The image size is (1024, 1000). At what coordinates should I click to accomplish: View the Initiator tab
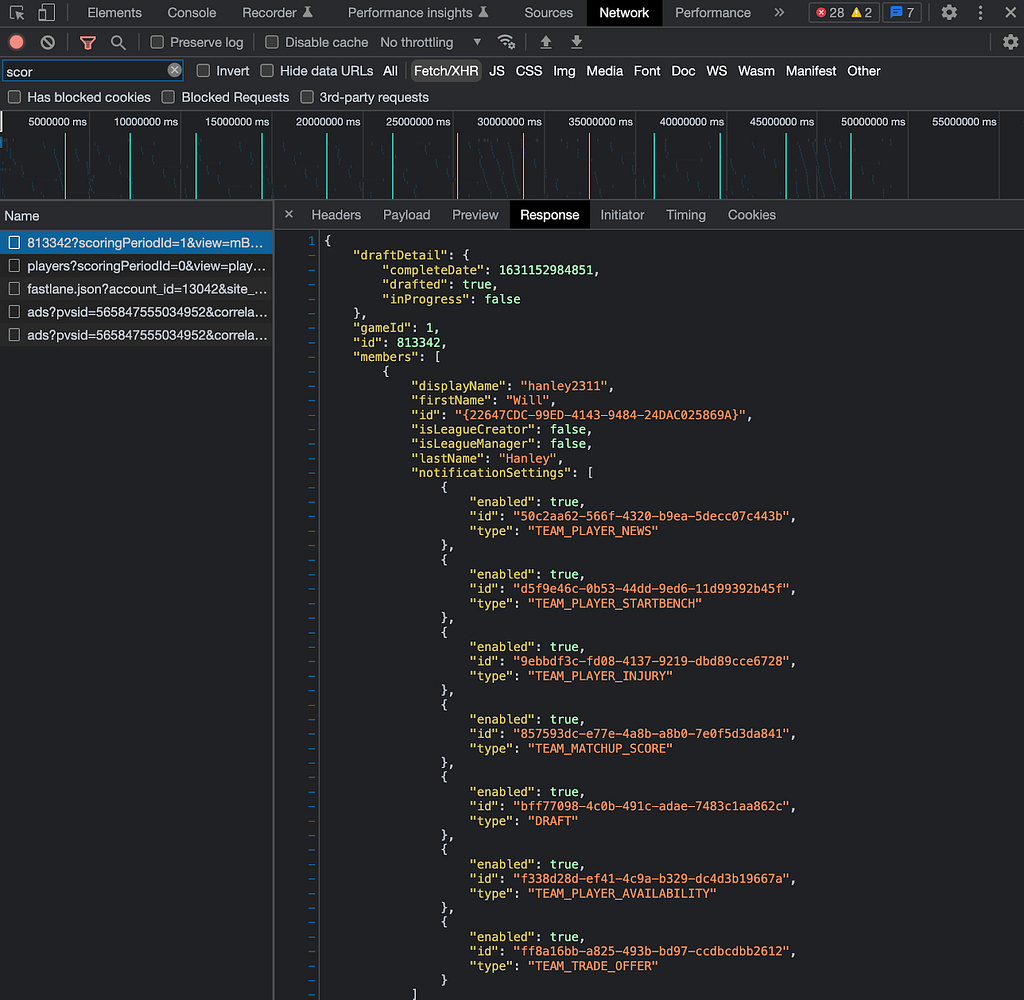point(622,215)
